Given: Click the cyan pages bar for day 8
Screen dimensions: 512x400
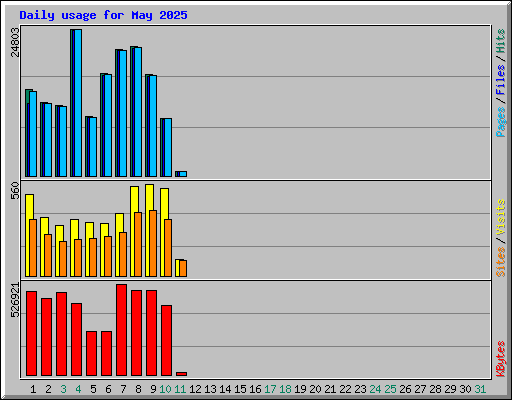Looking at the screenshot, I should click(x=138, y=112).
